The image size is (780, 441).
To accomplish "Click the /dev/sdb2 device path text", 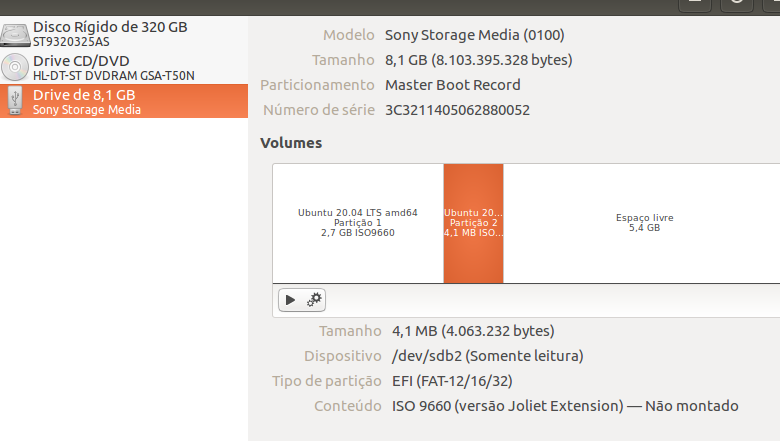I will click(427, 356).
